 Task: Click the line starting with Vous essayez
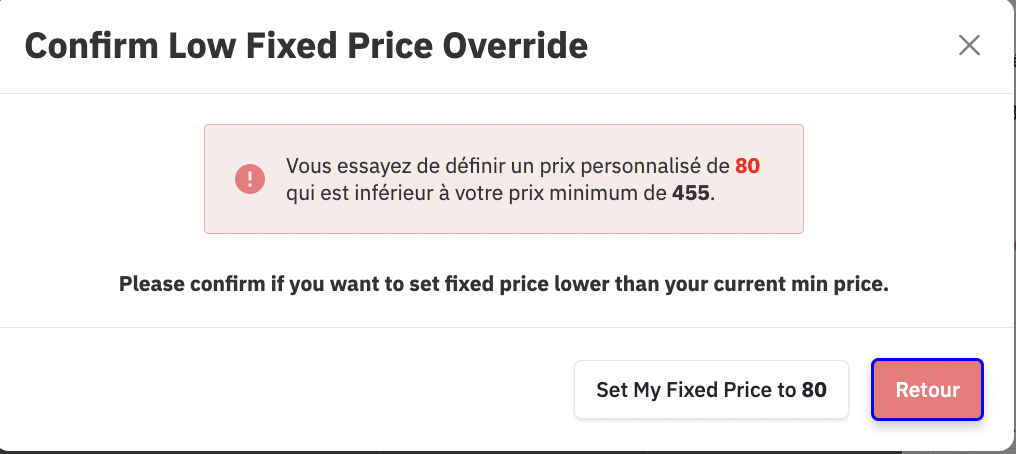coord(510,166)
